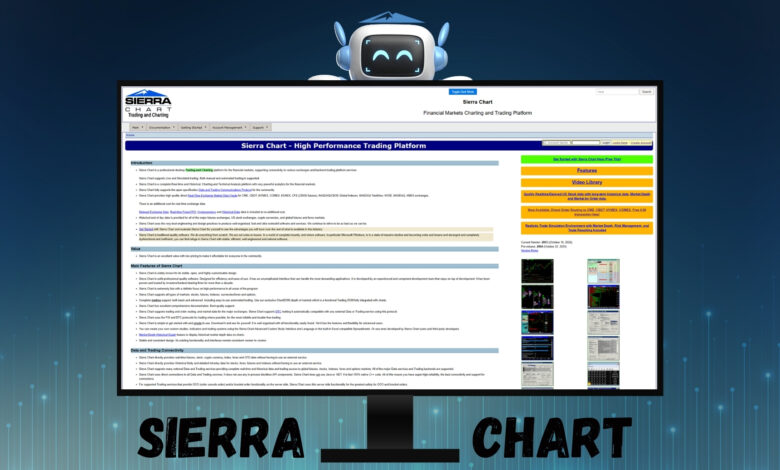780x470 pixels.
Task: Open the second right-column red-green thumbnail
Action: coord(603,297)
